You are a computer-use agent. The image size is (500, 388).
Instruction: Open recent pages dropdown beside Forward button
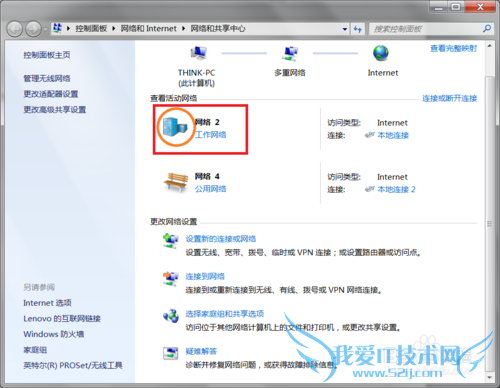click(46, 29)
